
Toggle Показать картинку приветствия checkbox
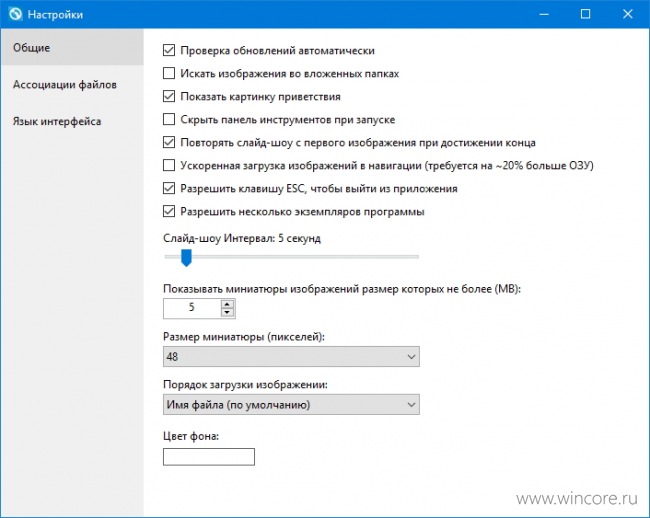pyautogui.click(x=169, y=97)
